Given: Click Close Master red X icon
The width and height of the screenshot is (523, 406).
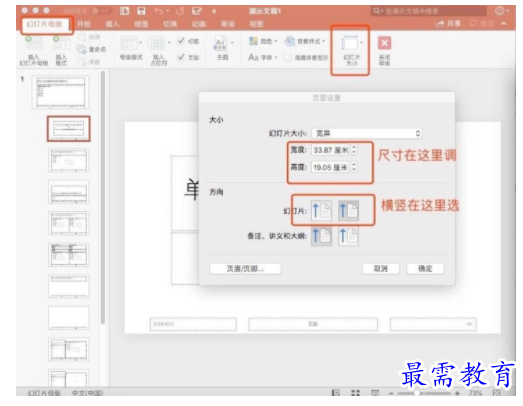Looking at the screenshot, I should 384,43.
